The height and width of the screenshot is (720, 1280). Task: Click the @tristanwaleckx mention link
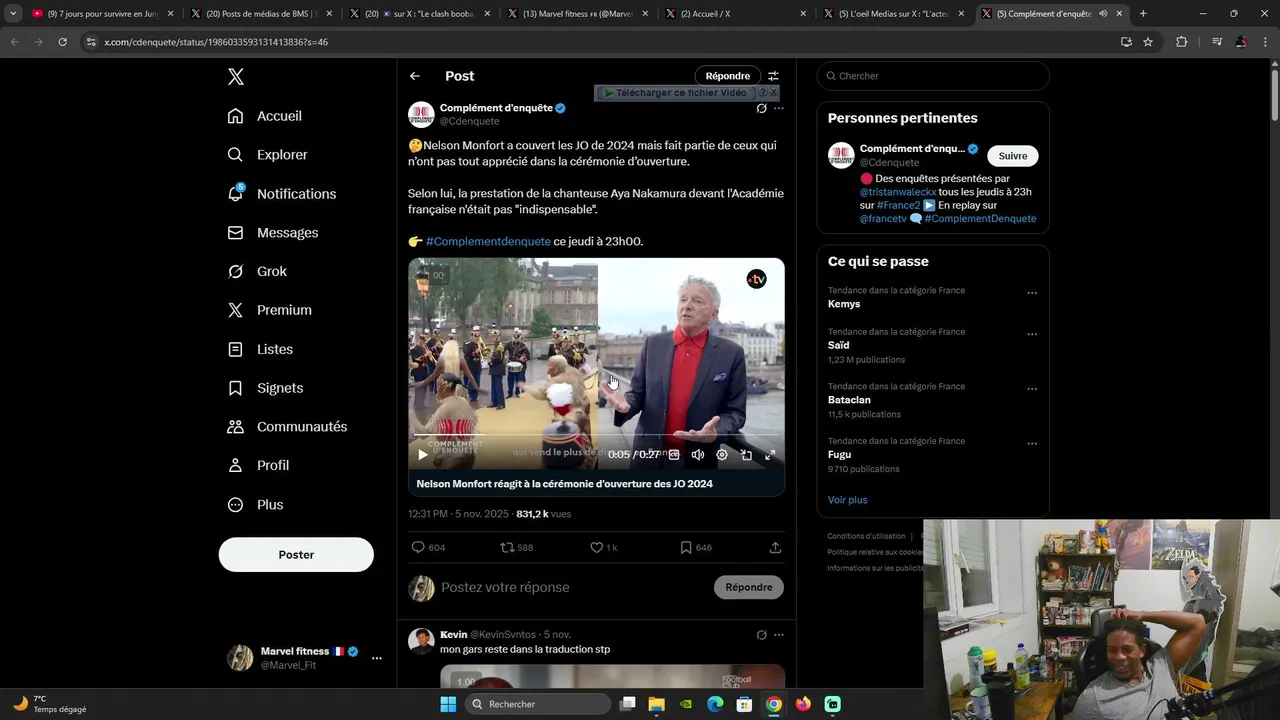(898, 192)
